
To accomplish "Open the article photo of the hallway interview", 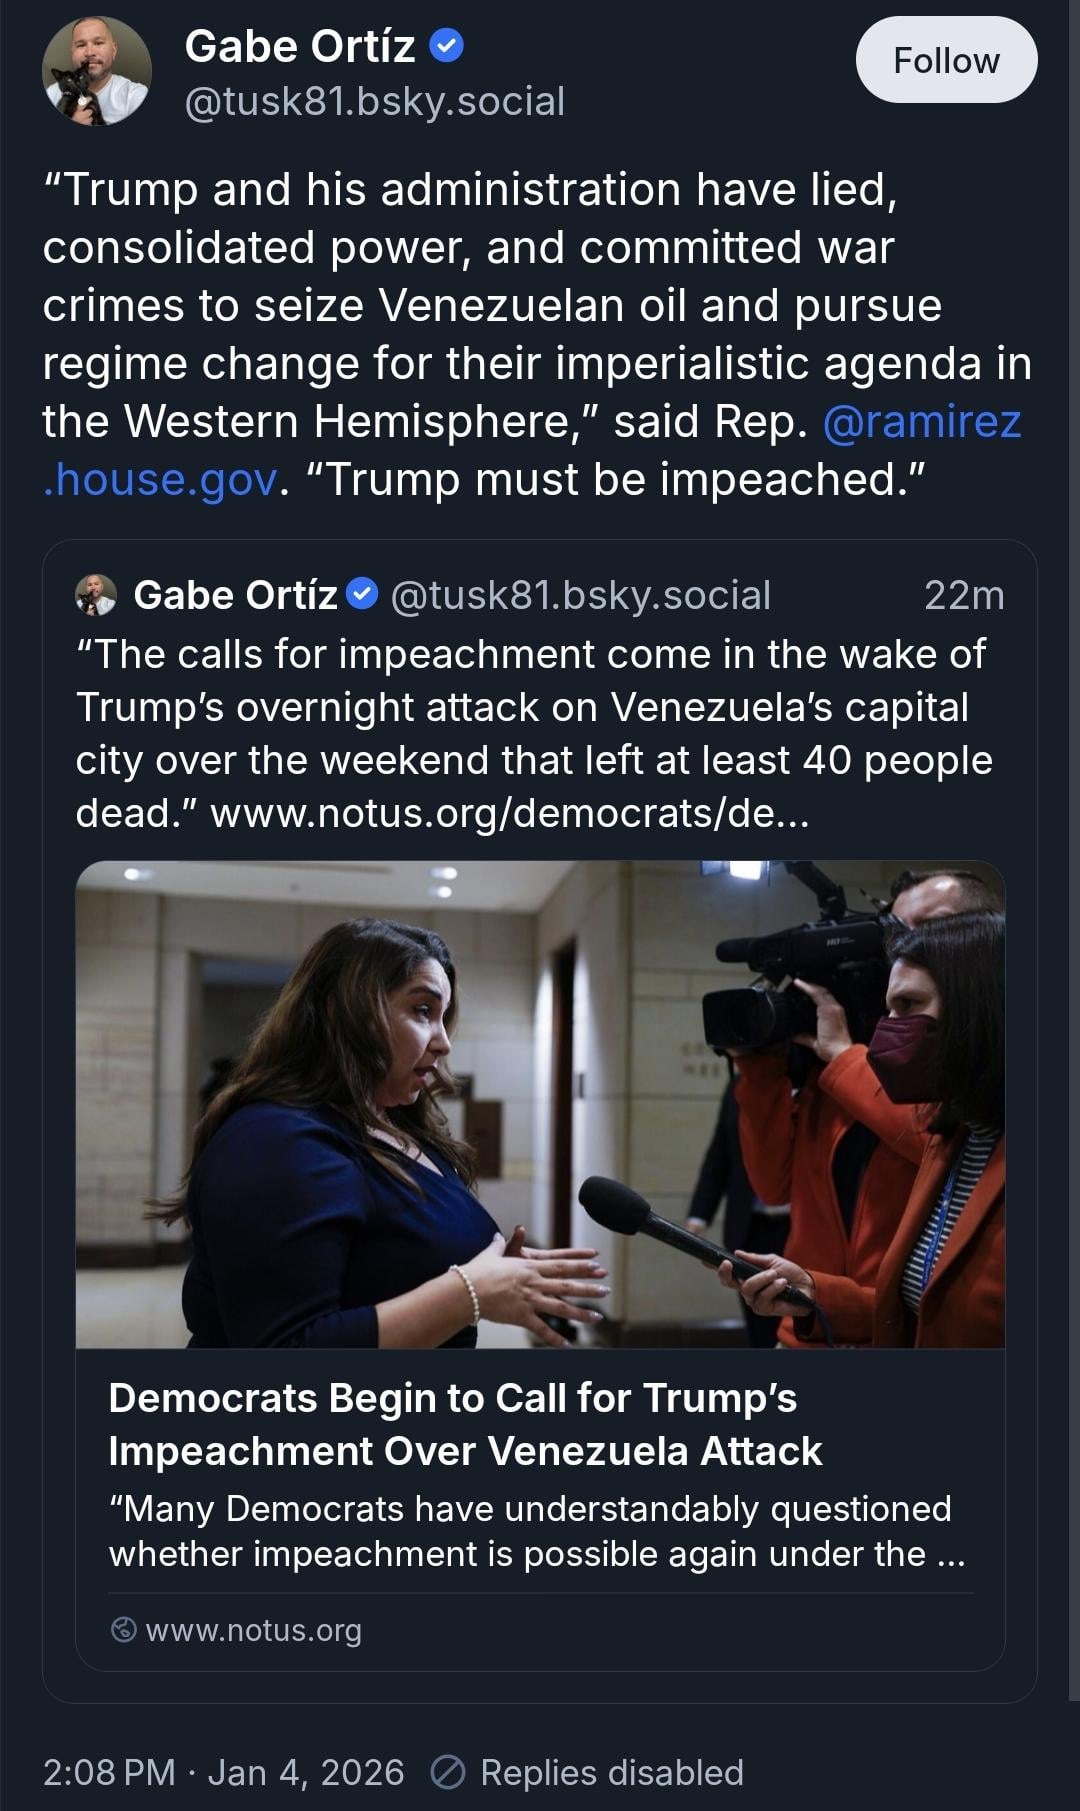I will tap(540, 1104).
